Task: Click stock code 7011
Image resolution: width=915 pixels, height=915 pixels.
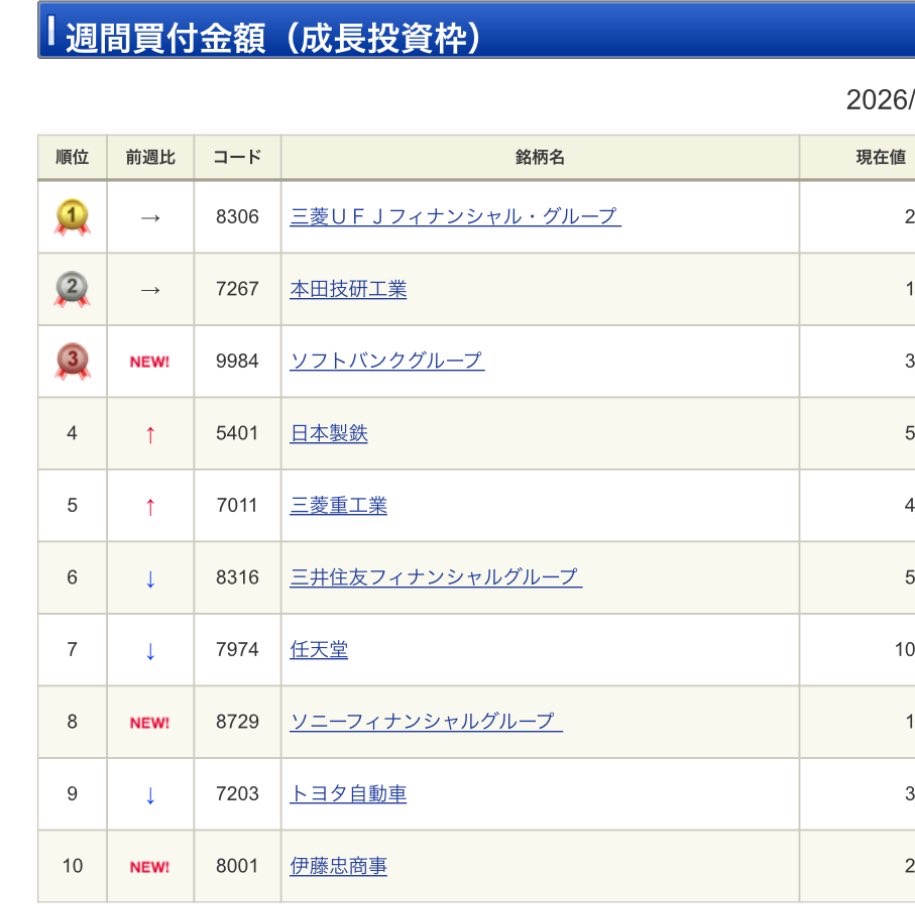Action: [237, 505]
